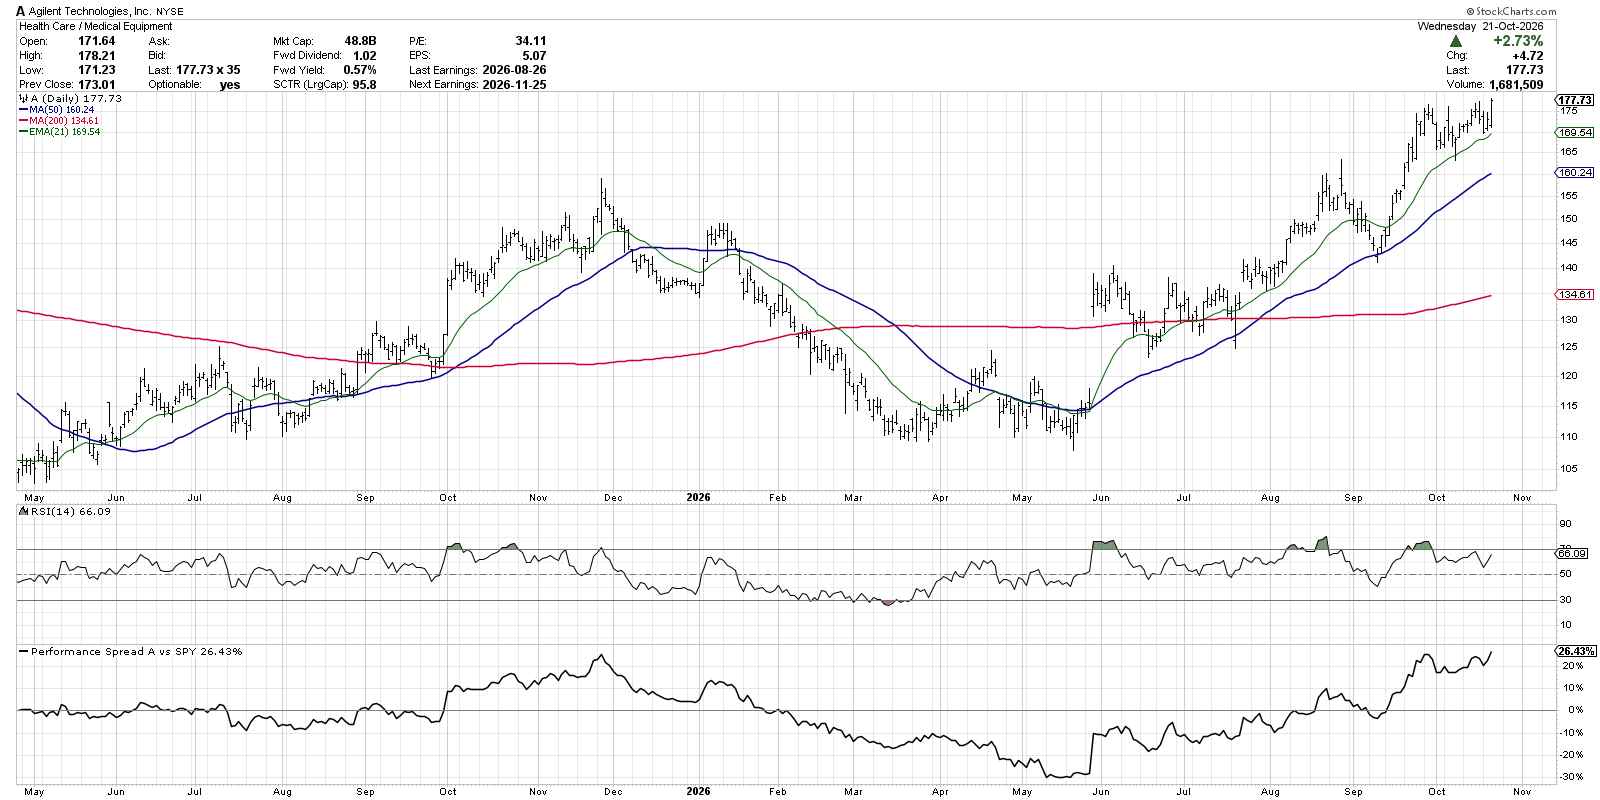Click the Last value 177.73 below Chg
This screenshot has height=800, width=1600.
coord(1525,70)
